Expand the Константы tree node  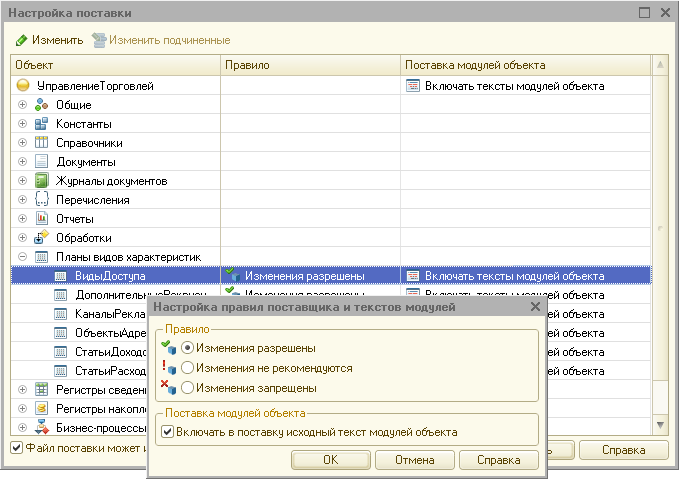click(23, 123)
